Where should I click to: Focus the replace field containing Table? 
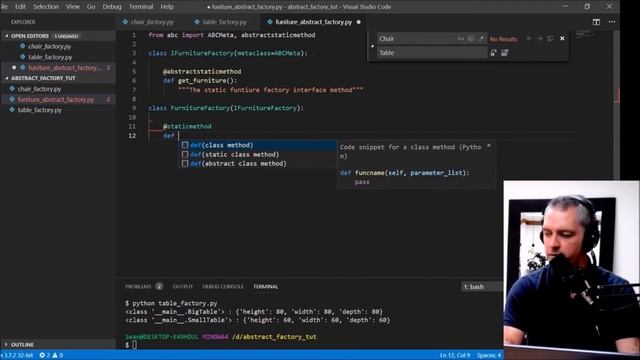432,53
